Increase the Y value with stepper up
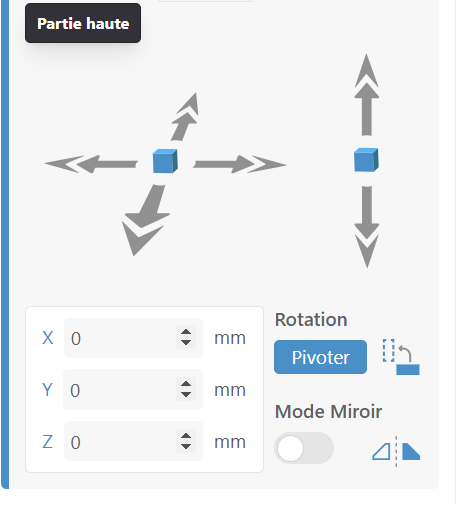Screen dimensions: 456x505 coord(186,384)
